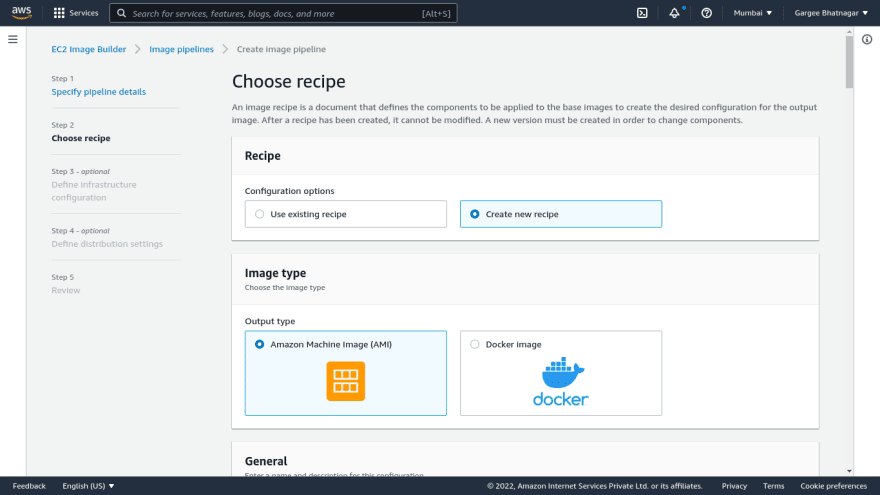Click the Image type section heading

[276, 273]
